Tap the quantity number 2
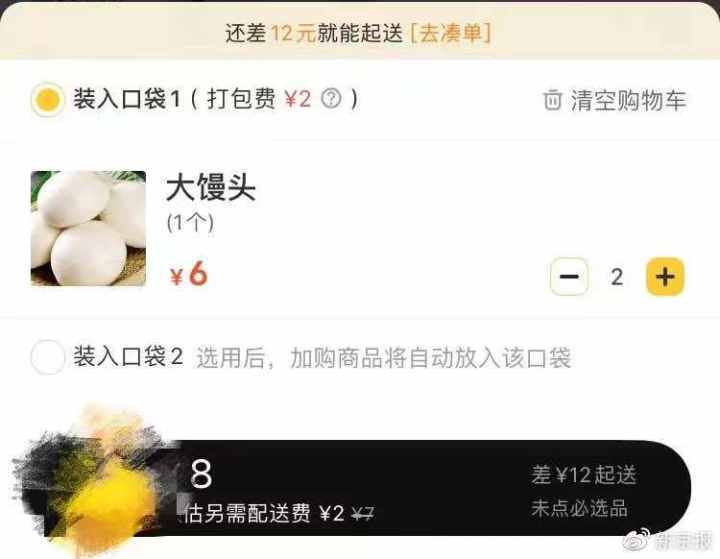 [x=617, y=277]
